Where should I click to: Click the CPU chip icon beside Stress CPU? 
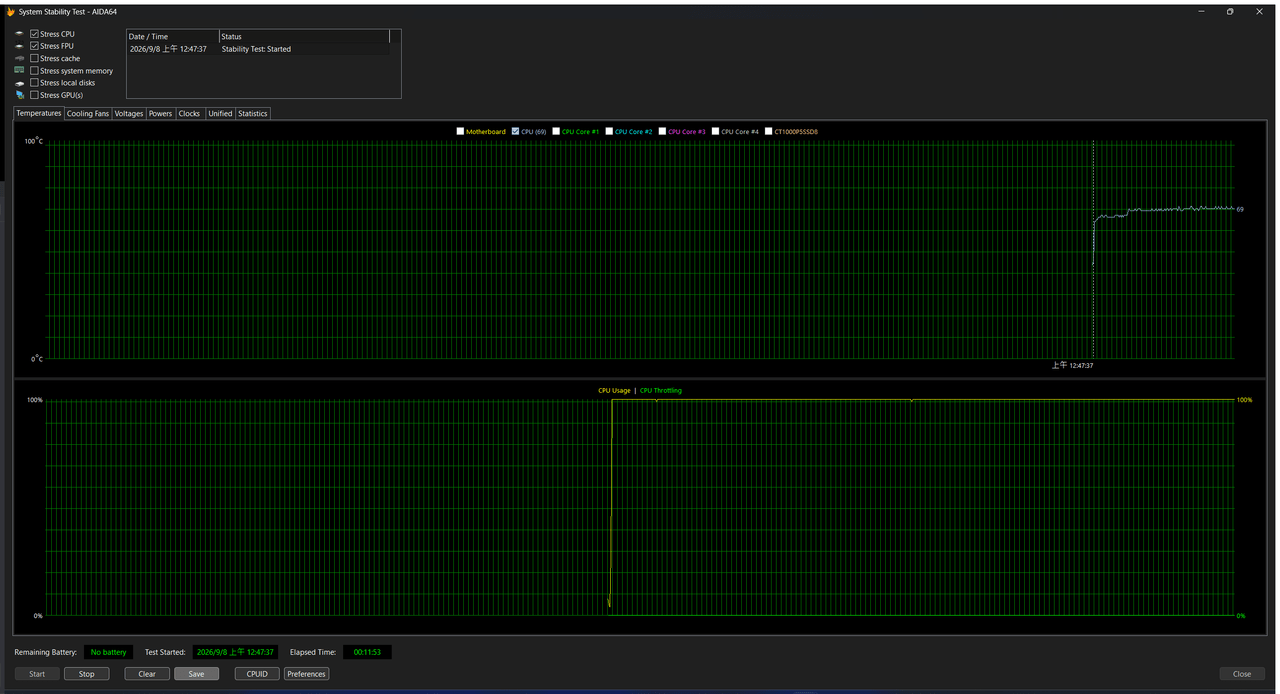pos(19,34)
